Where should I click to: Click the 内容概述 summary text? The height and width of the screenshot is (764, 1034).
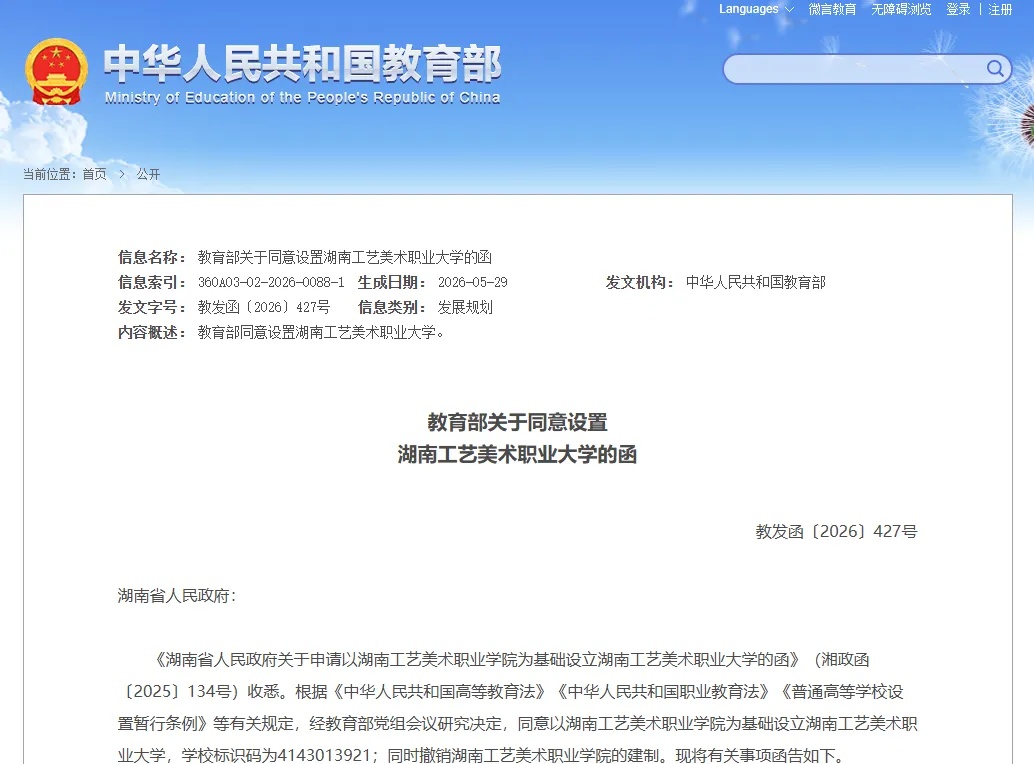point(321,332)
